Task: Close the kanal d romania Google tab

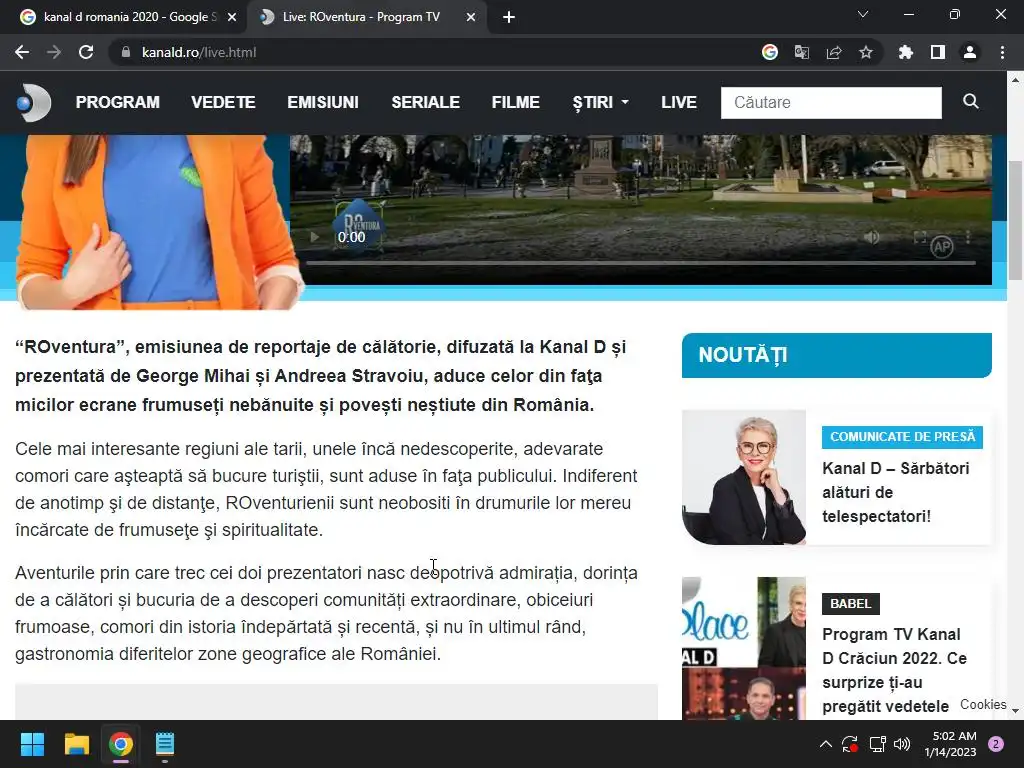Action: point(232,18)
